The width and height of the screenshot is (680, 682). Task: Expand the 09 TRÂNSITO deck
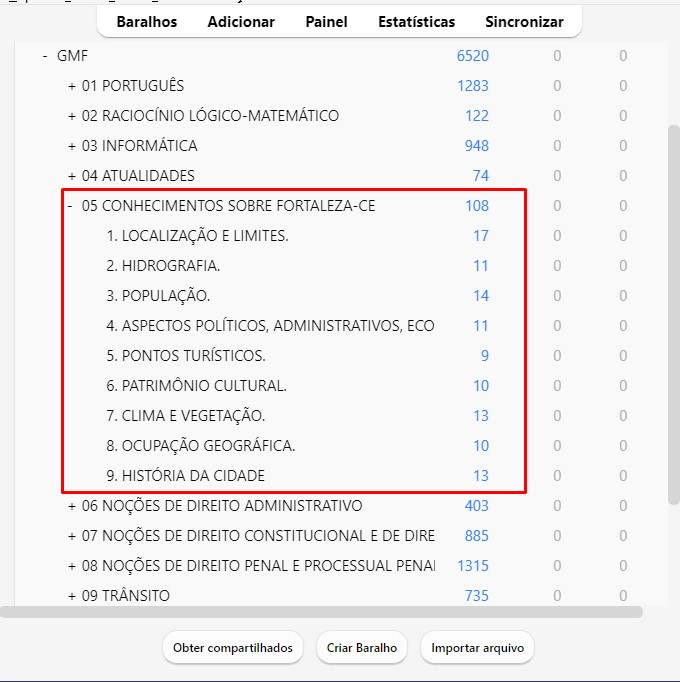[72, 596]
